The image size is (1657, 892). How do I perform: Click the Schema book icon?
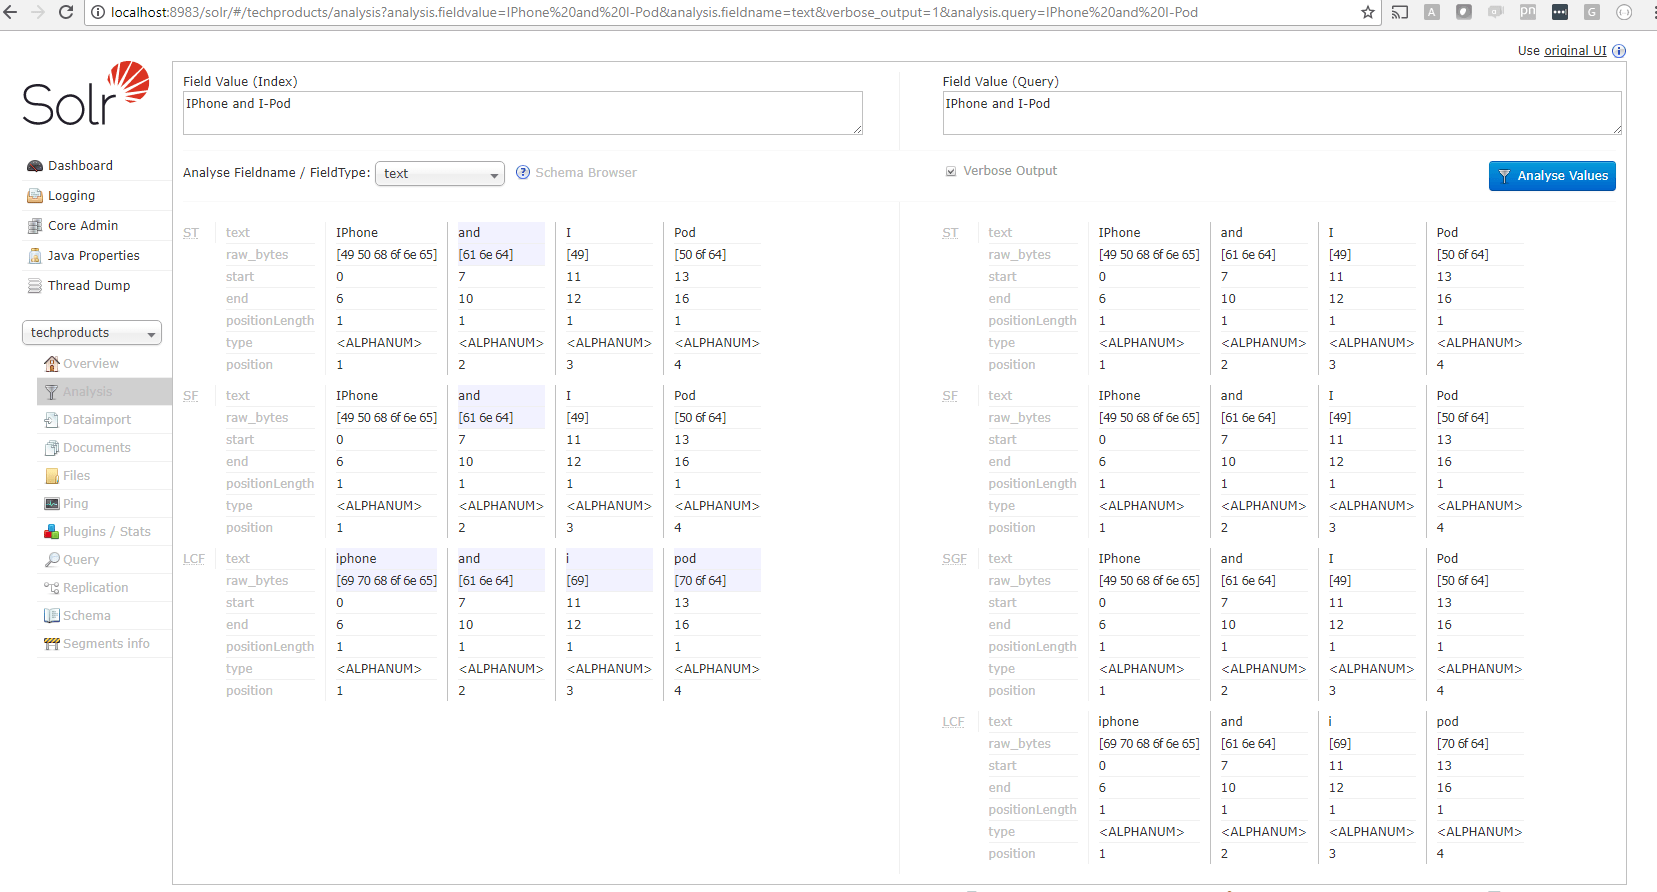tap(52, 616)
